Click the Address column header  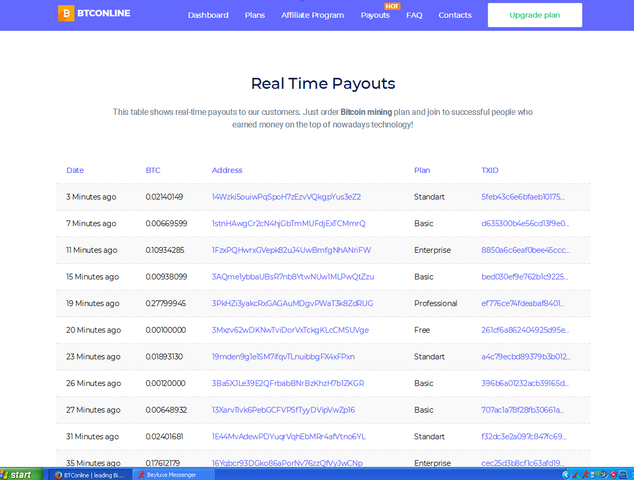pyautogui.click(x=227, y=170)
